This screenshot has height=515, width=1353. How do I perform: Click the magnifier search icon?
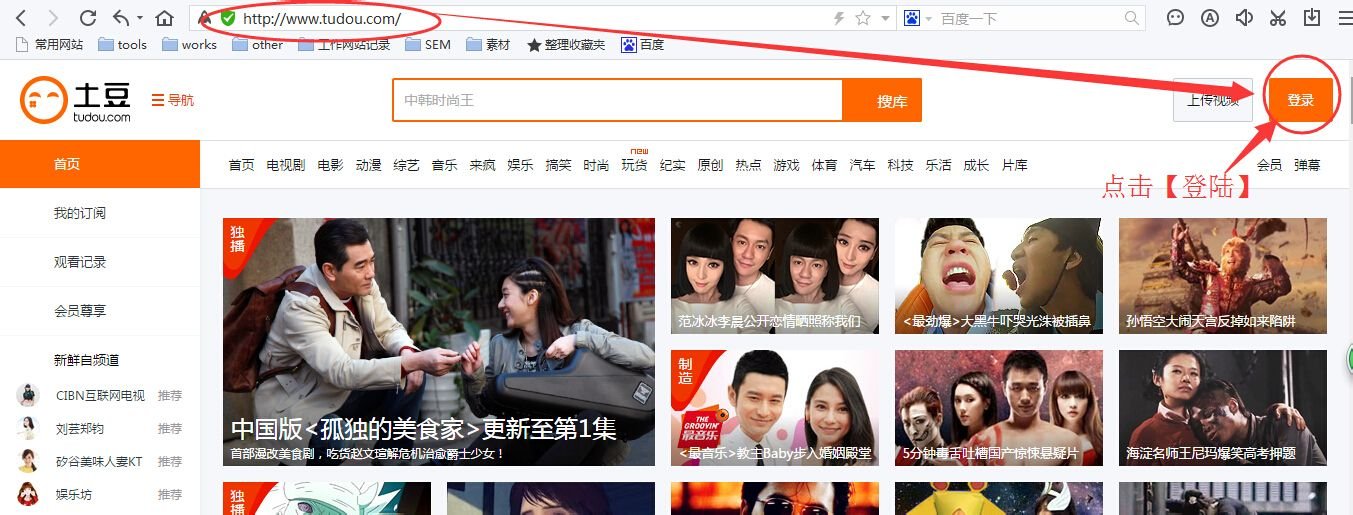1132,18
